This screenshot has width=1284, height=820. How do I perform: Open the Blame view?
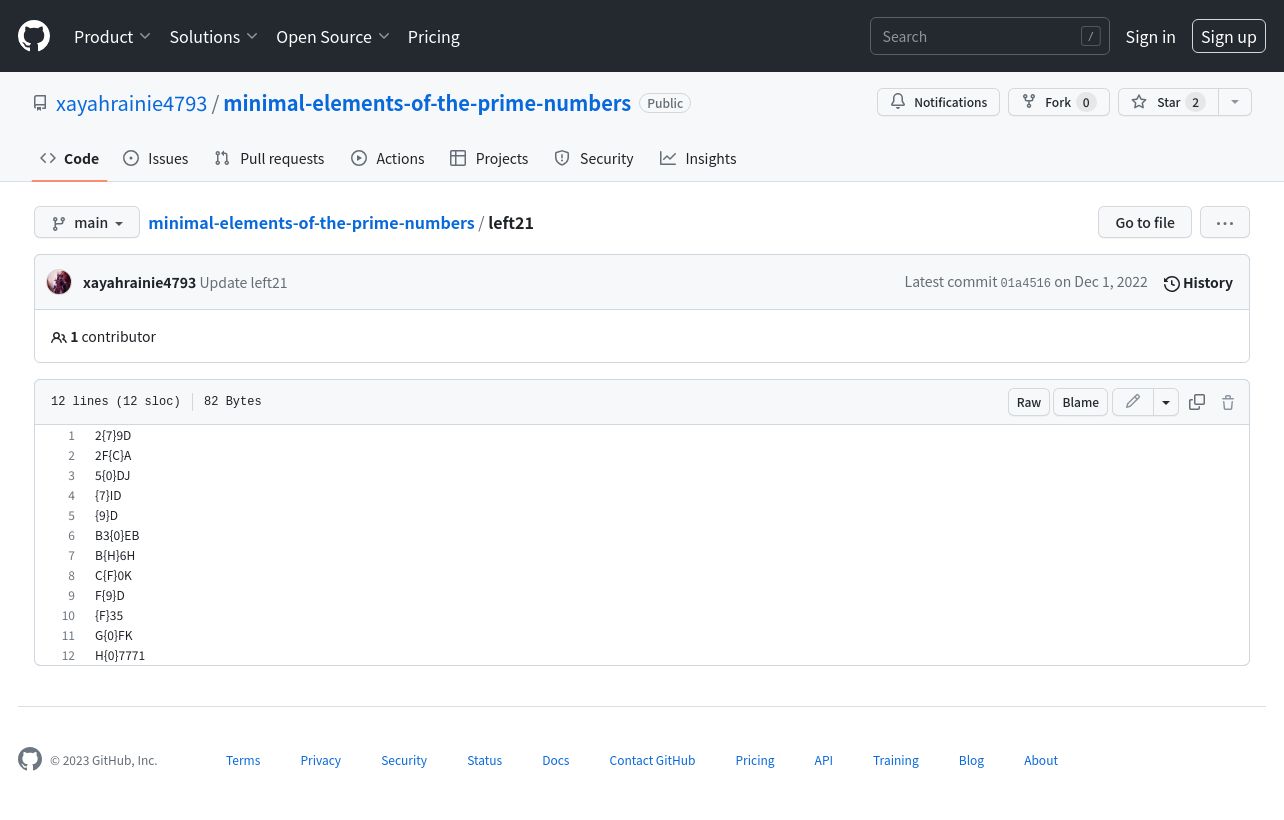pos(1080,402)
